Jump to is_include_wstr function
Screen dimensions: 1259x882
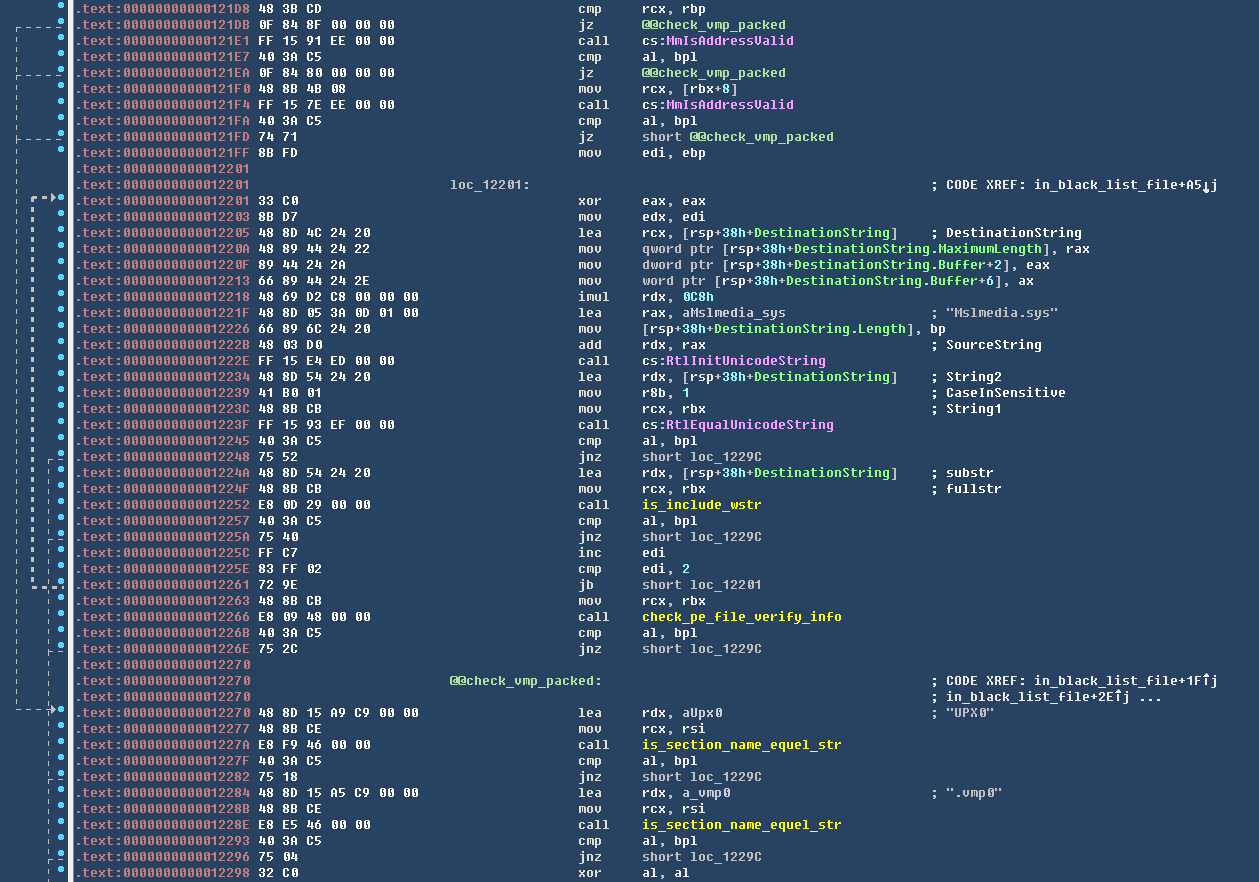tap(701, 505)
